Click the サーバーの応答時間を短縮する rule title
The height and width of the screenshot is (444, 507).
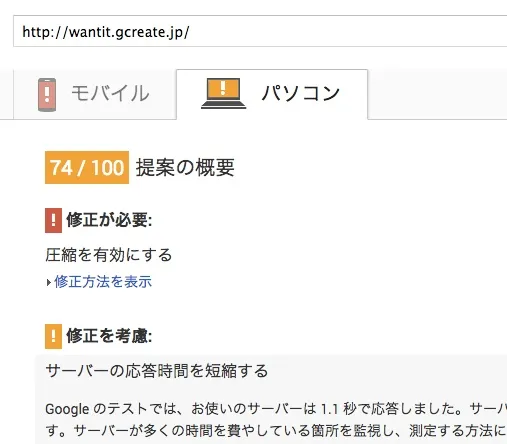157,371
